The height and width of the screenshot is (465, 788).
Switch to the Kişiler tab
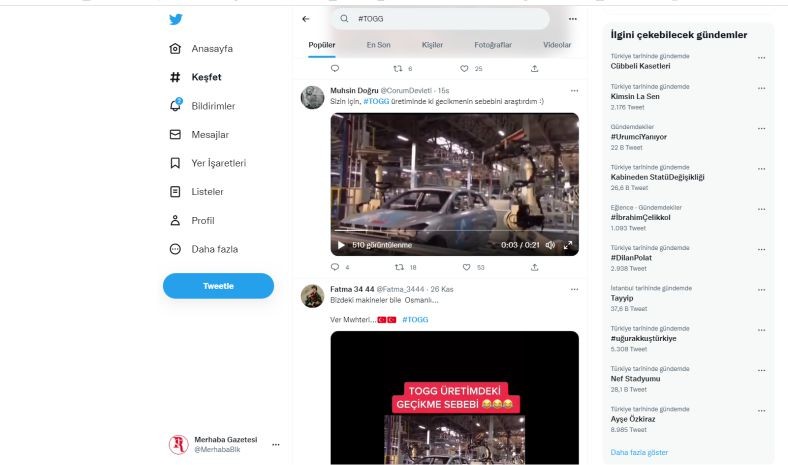[x=432, y=45]
